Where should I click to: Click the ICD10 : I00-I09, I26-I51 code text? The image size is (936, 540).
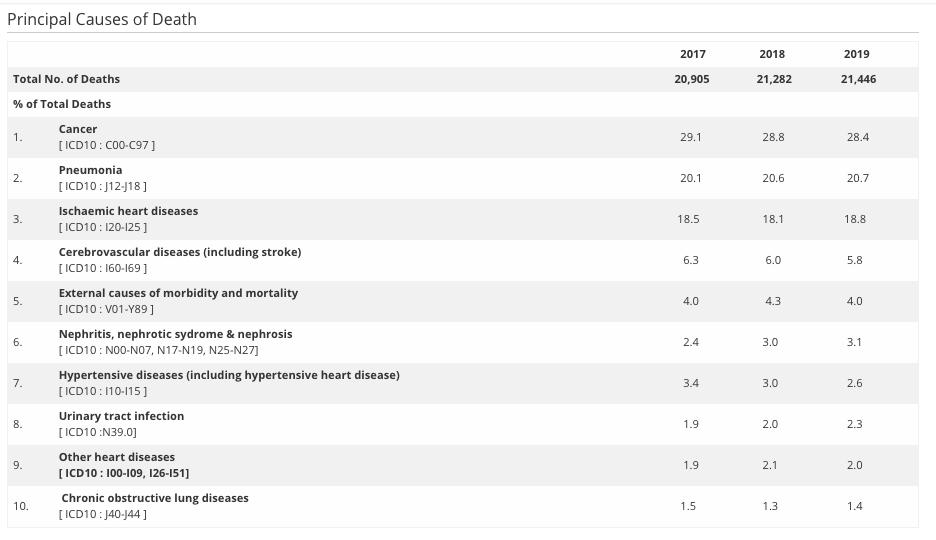124,473
